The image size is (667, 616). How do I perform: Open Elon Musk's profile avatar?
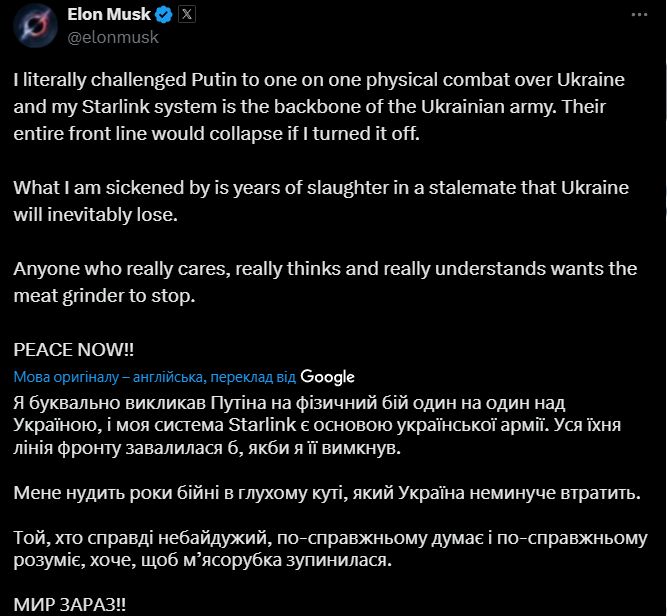click(x=35, y=26)
